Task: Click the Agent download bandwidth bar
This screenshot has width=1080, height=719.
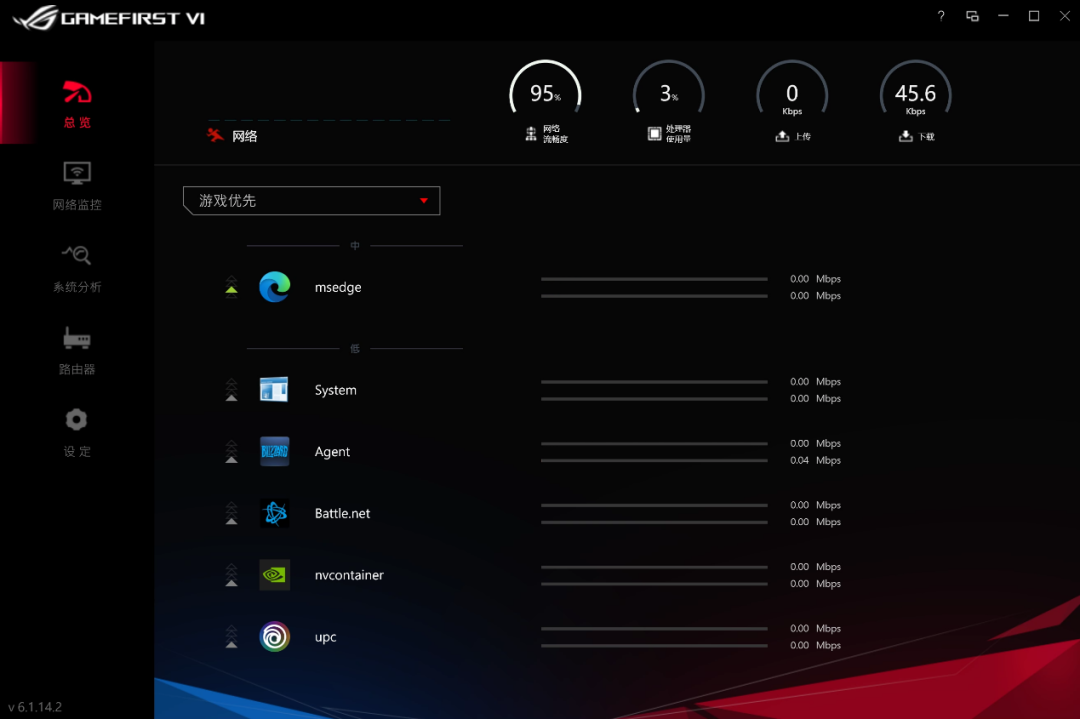Action: point(654,460)
